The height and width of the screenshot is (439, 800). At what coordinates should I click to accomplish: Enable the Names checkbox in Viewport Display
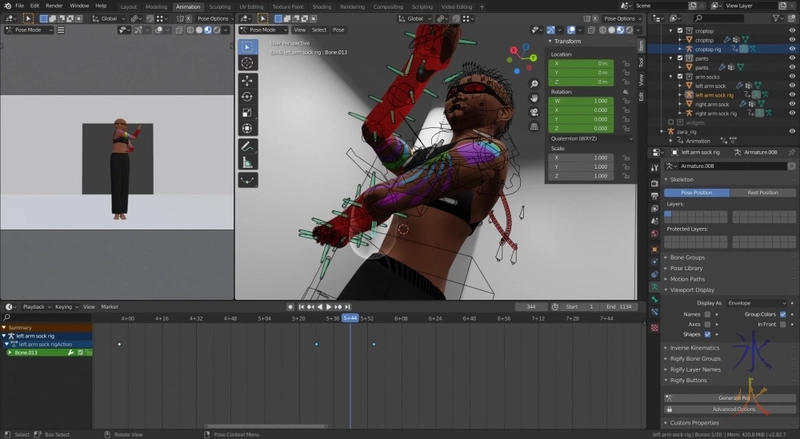click(708, 314)
